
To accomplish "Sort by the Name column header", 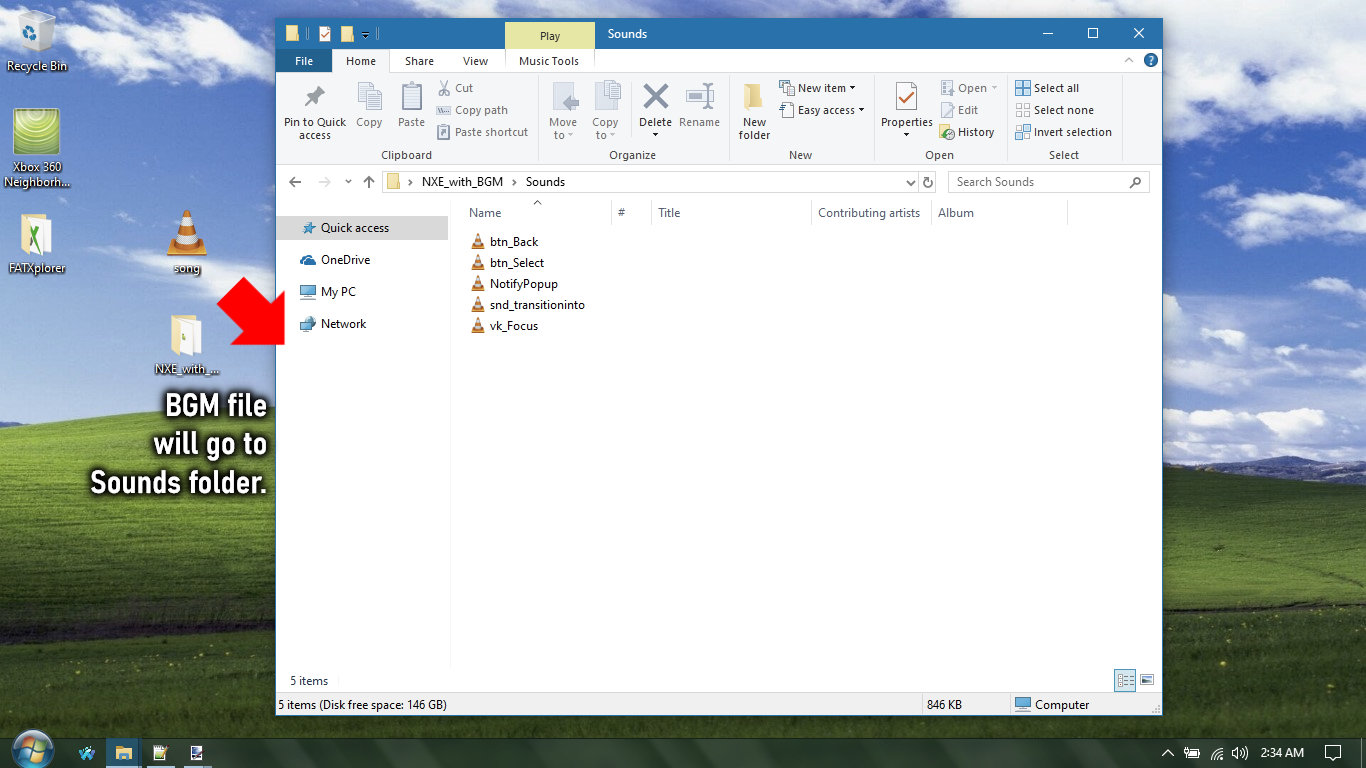I will [x=538, y=212].
